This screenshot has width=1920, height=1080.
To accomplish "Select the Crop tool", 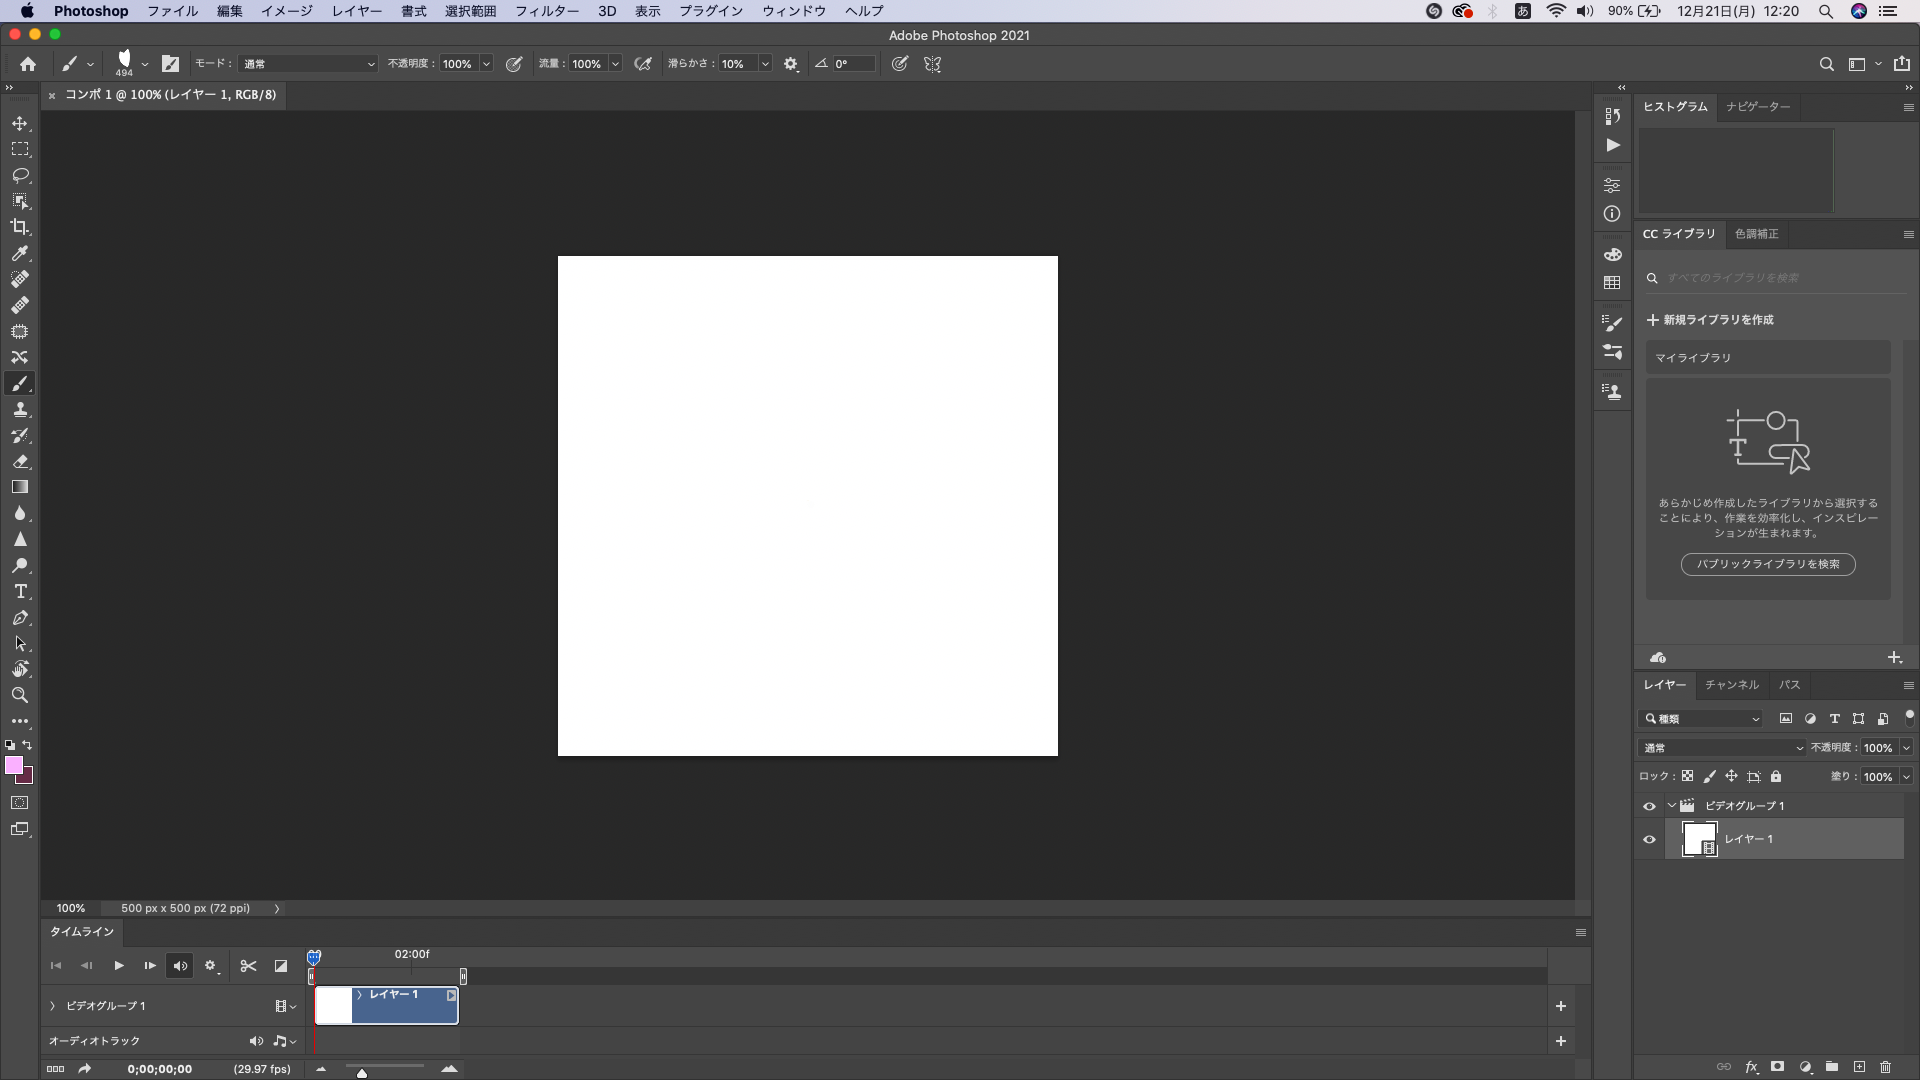I will pos(20,227).
